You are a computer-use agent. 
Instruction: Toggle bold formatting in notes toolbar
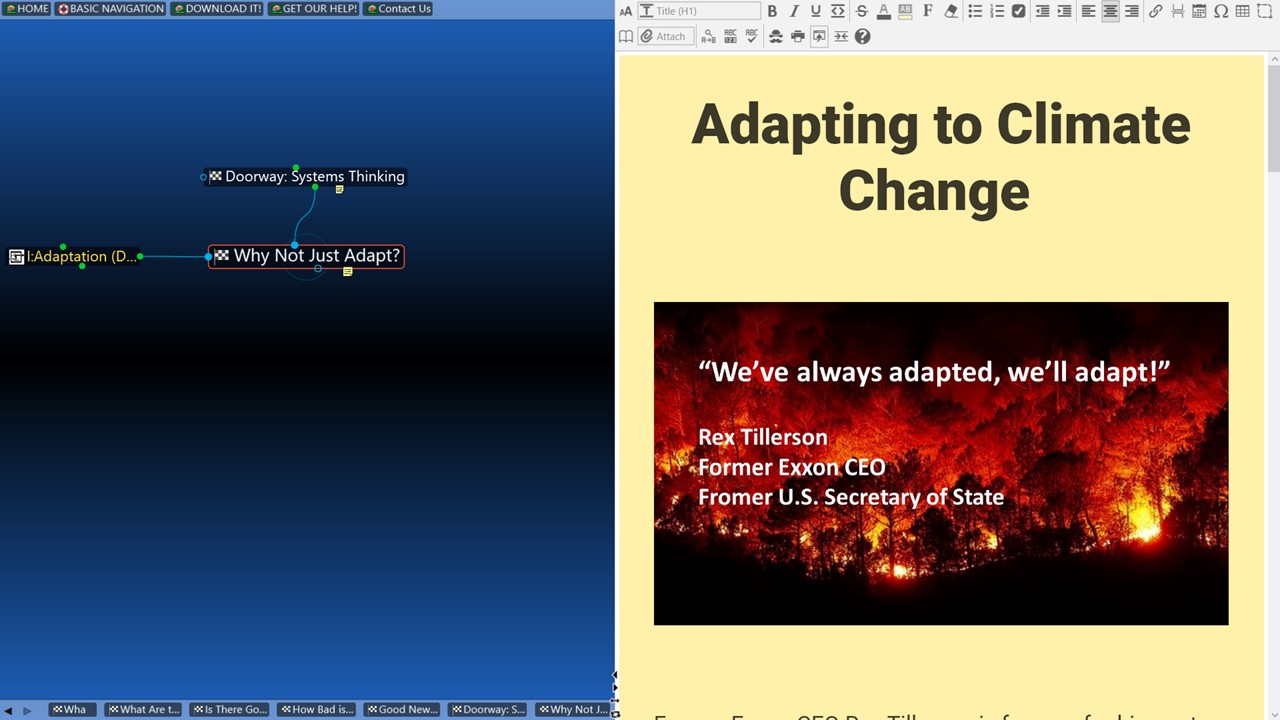[x=772, y=11]
